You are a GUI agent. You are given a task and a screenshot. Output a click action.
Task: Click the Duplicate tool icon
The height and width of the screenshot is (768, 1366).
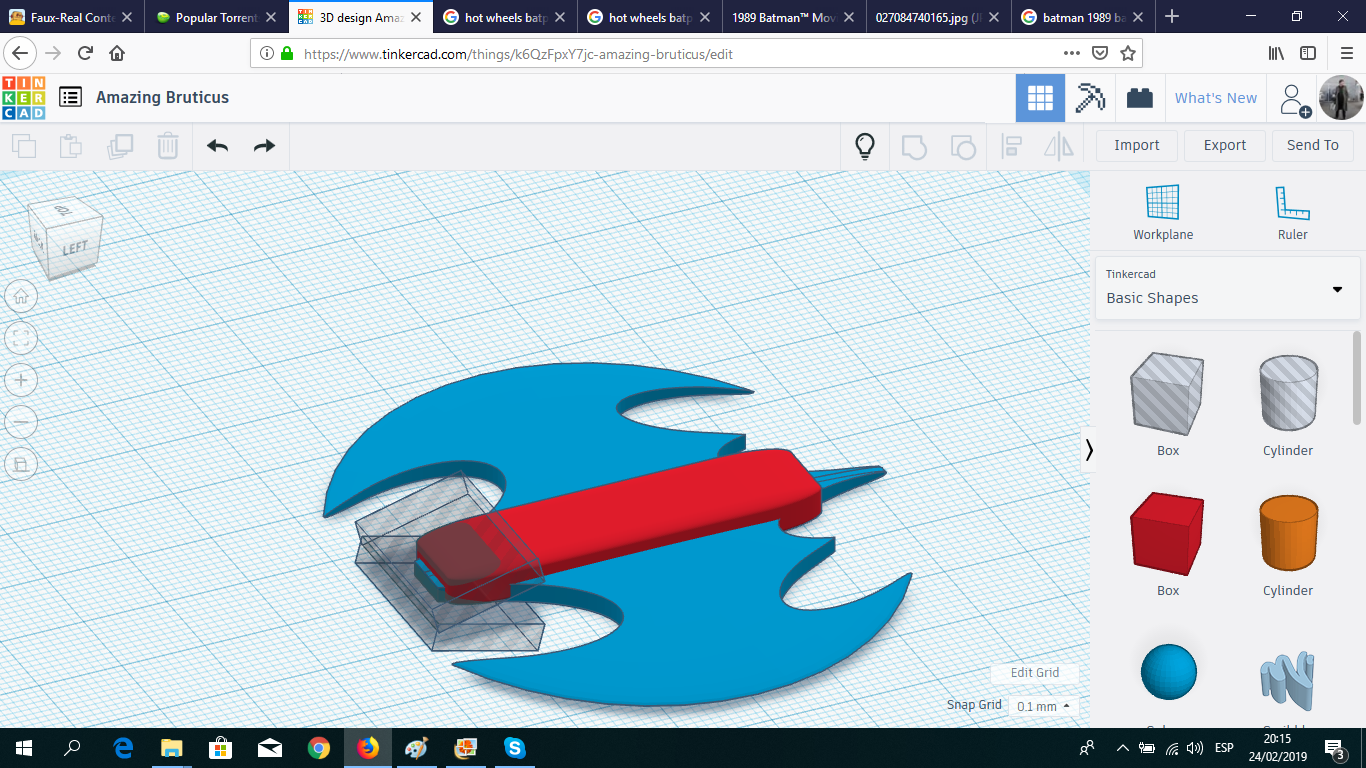(120, 146)
